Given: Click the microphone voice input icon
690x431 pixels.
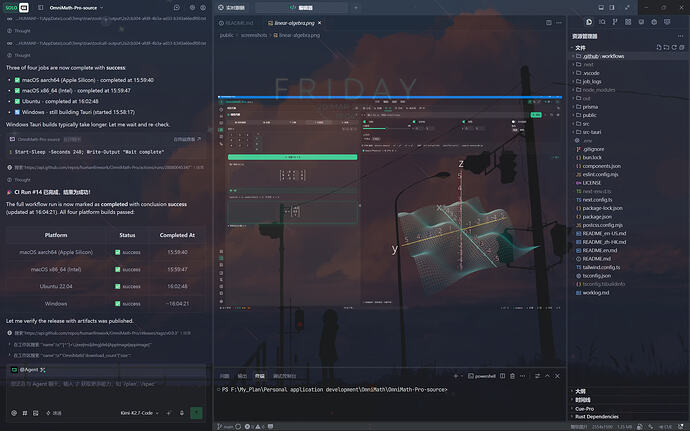Looking at the screenshot, I should pos(182,413).
